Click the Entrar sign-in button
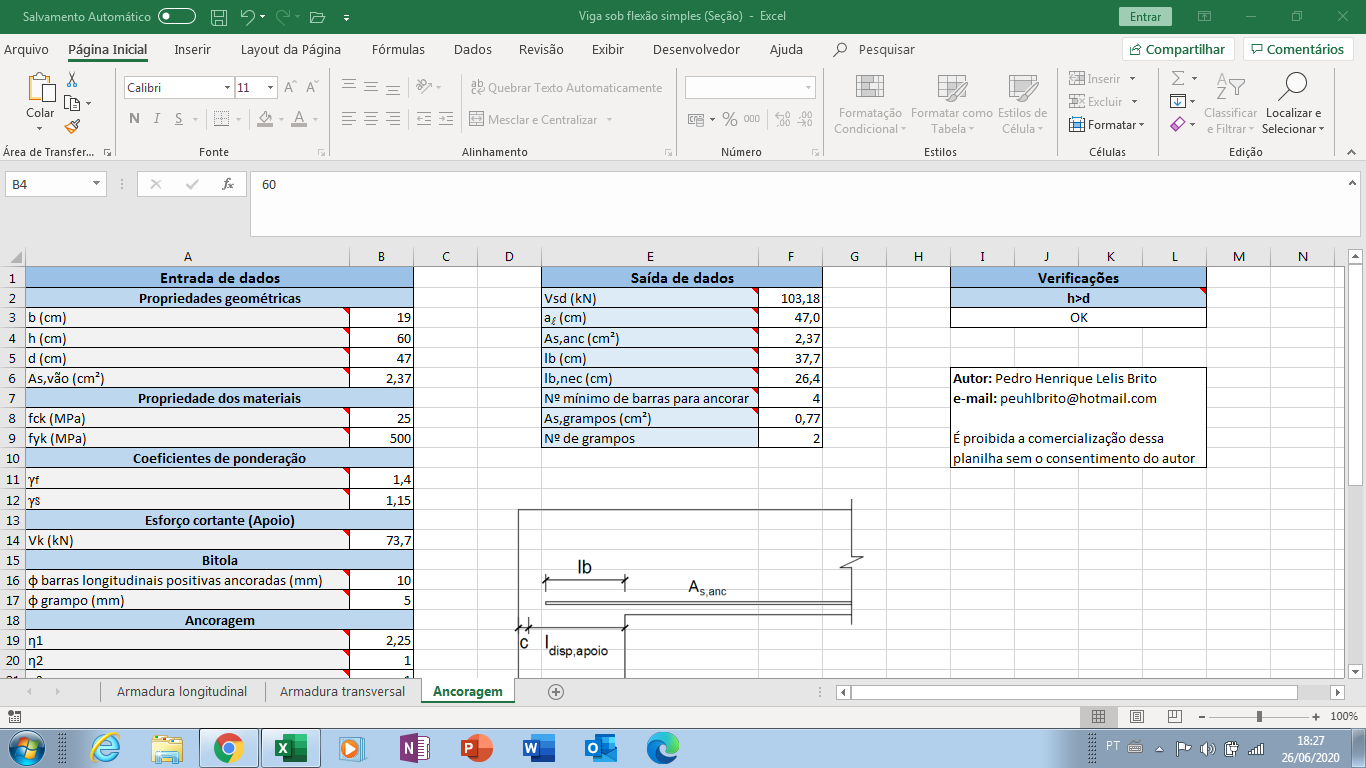 (1145, 17)
